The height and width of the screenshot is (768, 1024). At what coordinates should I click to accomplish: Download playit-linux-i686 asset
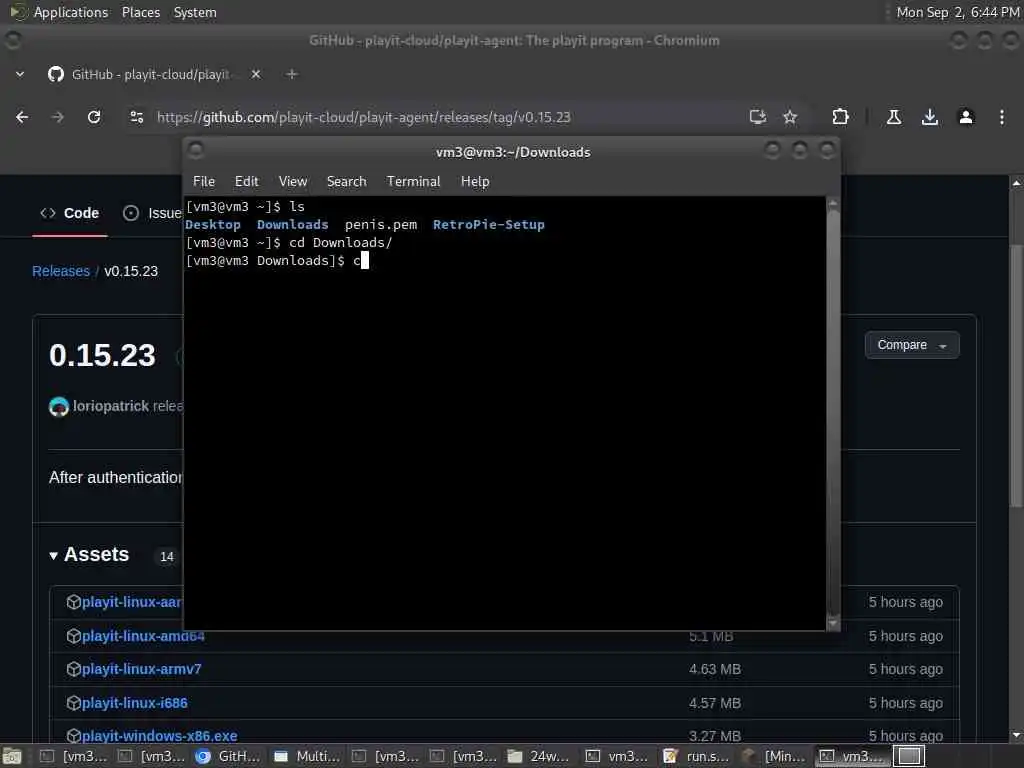pos(135,703)
